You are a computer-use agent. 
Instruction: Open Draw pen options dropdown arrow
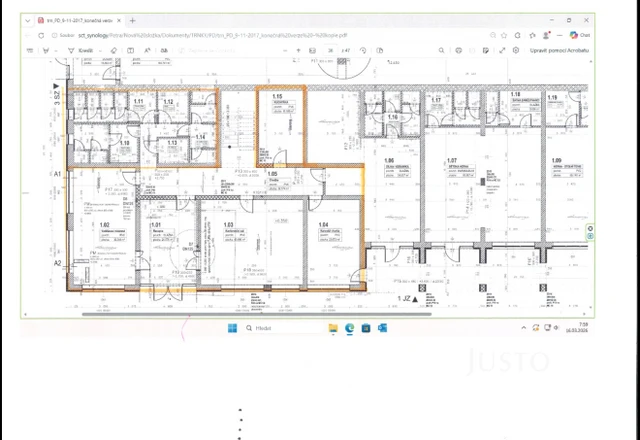point(56,51)
